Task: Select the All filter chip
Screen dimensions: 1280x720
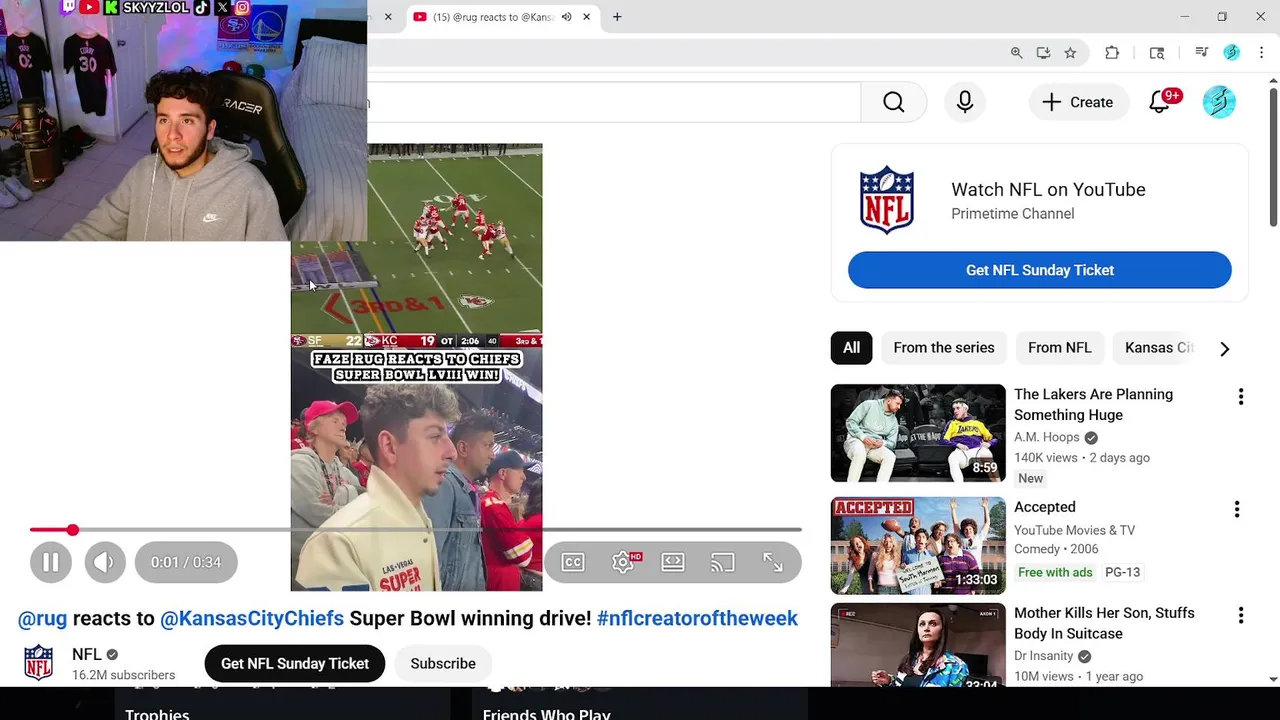Action: 851,348
